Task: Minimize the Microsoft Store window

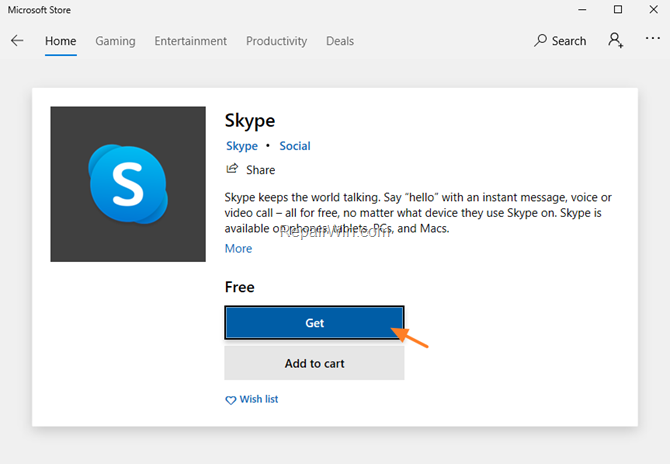Action: click(x=582, y=9)
